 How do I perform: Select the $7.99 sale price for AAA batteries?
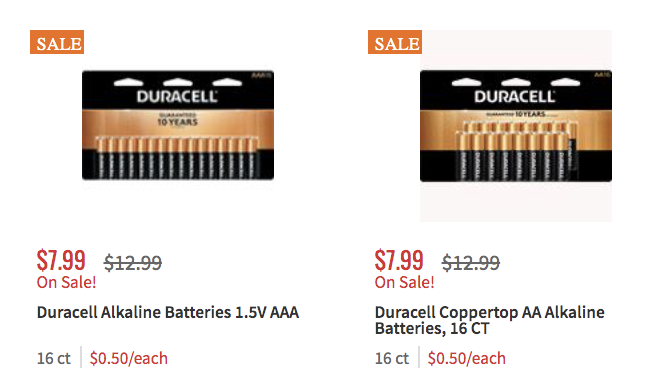point(61,260)
